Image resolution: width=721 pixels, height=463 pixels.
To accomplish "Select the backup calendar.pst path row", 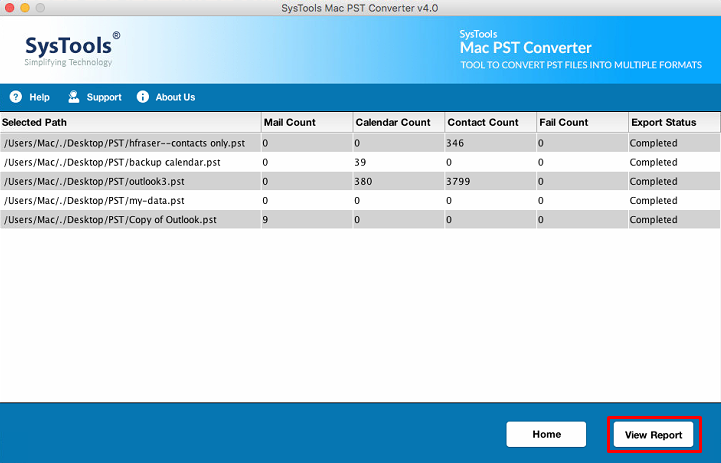I will point(131,162).
